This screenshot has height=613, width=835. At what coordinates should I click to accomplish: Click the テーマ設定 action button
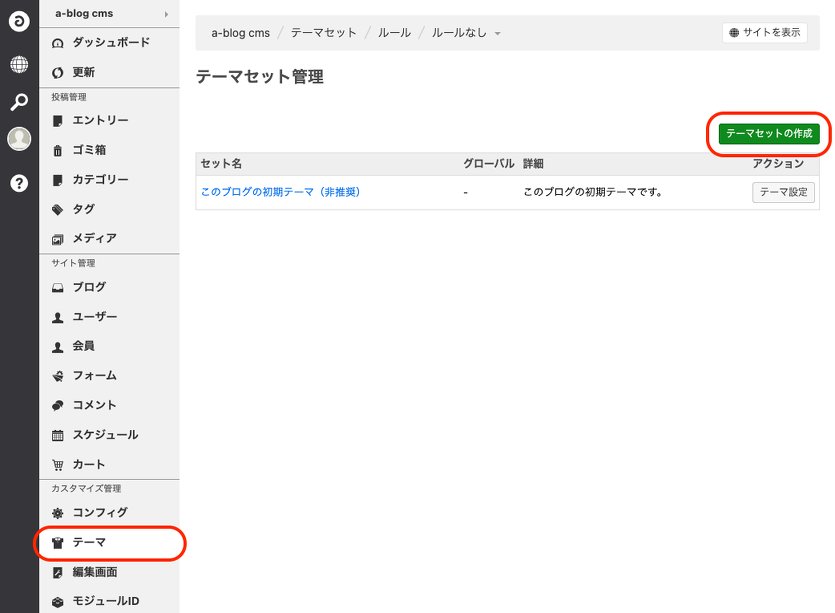click(x=783, y=193)
